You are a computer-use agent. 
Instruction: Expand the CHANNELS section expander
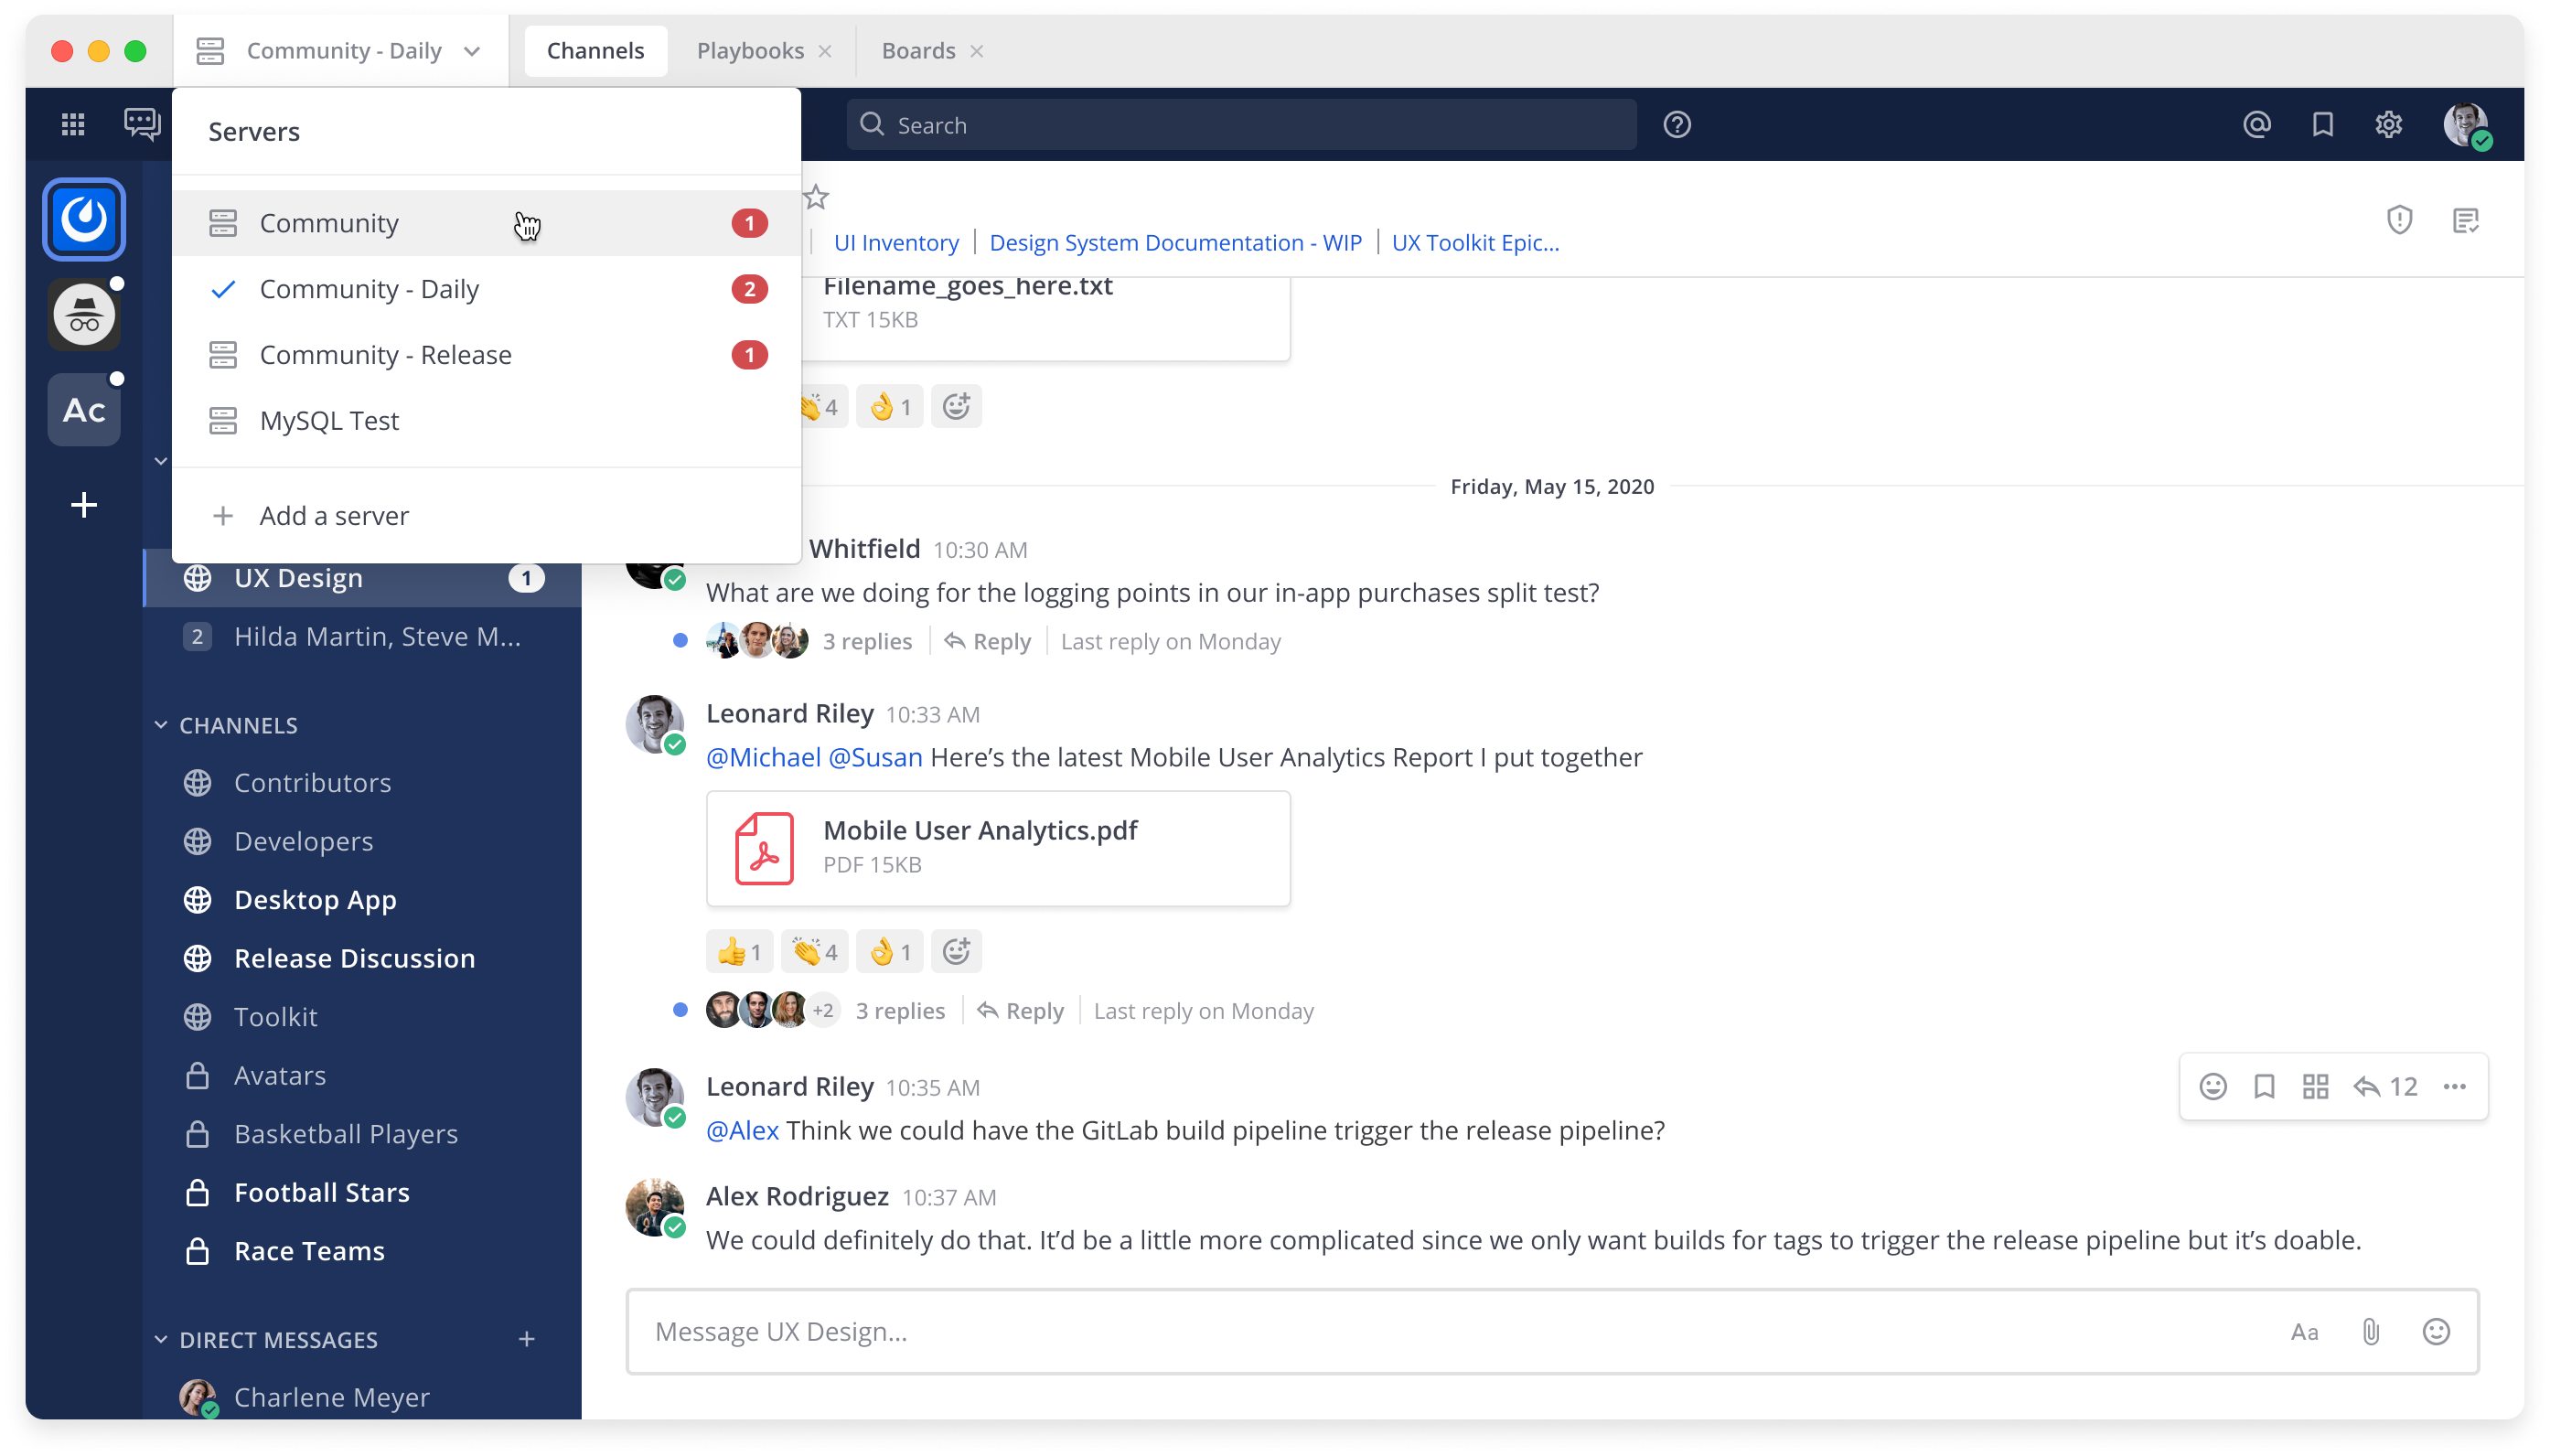click(161, 723)
